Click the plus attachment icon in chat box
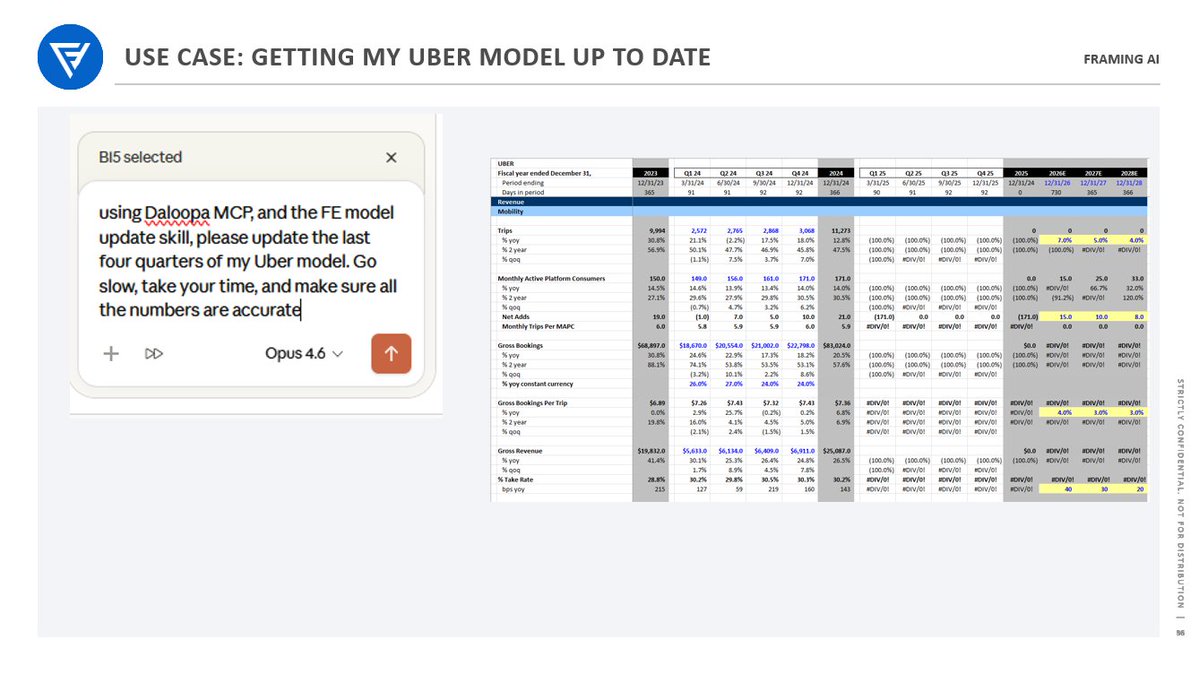Screen dimensions: 1199x674 pos(111,353)
